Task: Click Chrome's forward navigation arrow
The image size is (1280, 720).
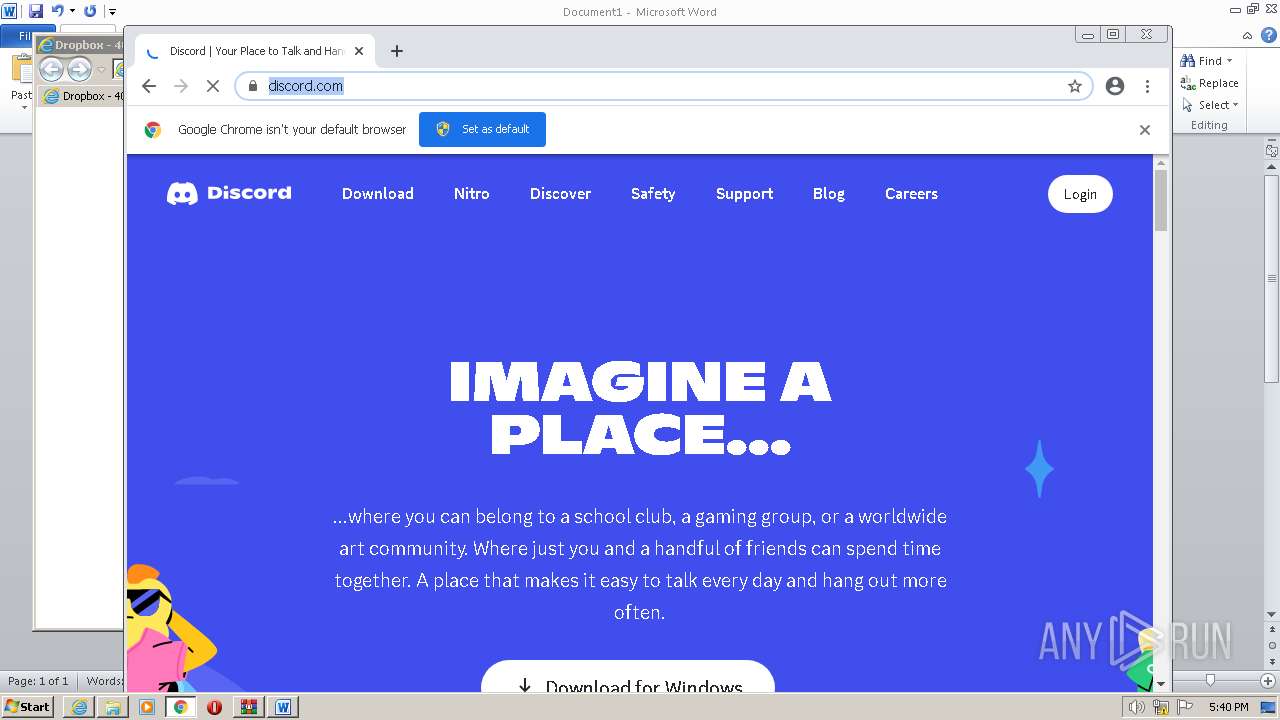Action: 181,86
